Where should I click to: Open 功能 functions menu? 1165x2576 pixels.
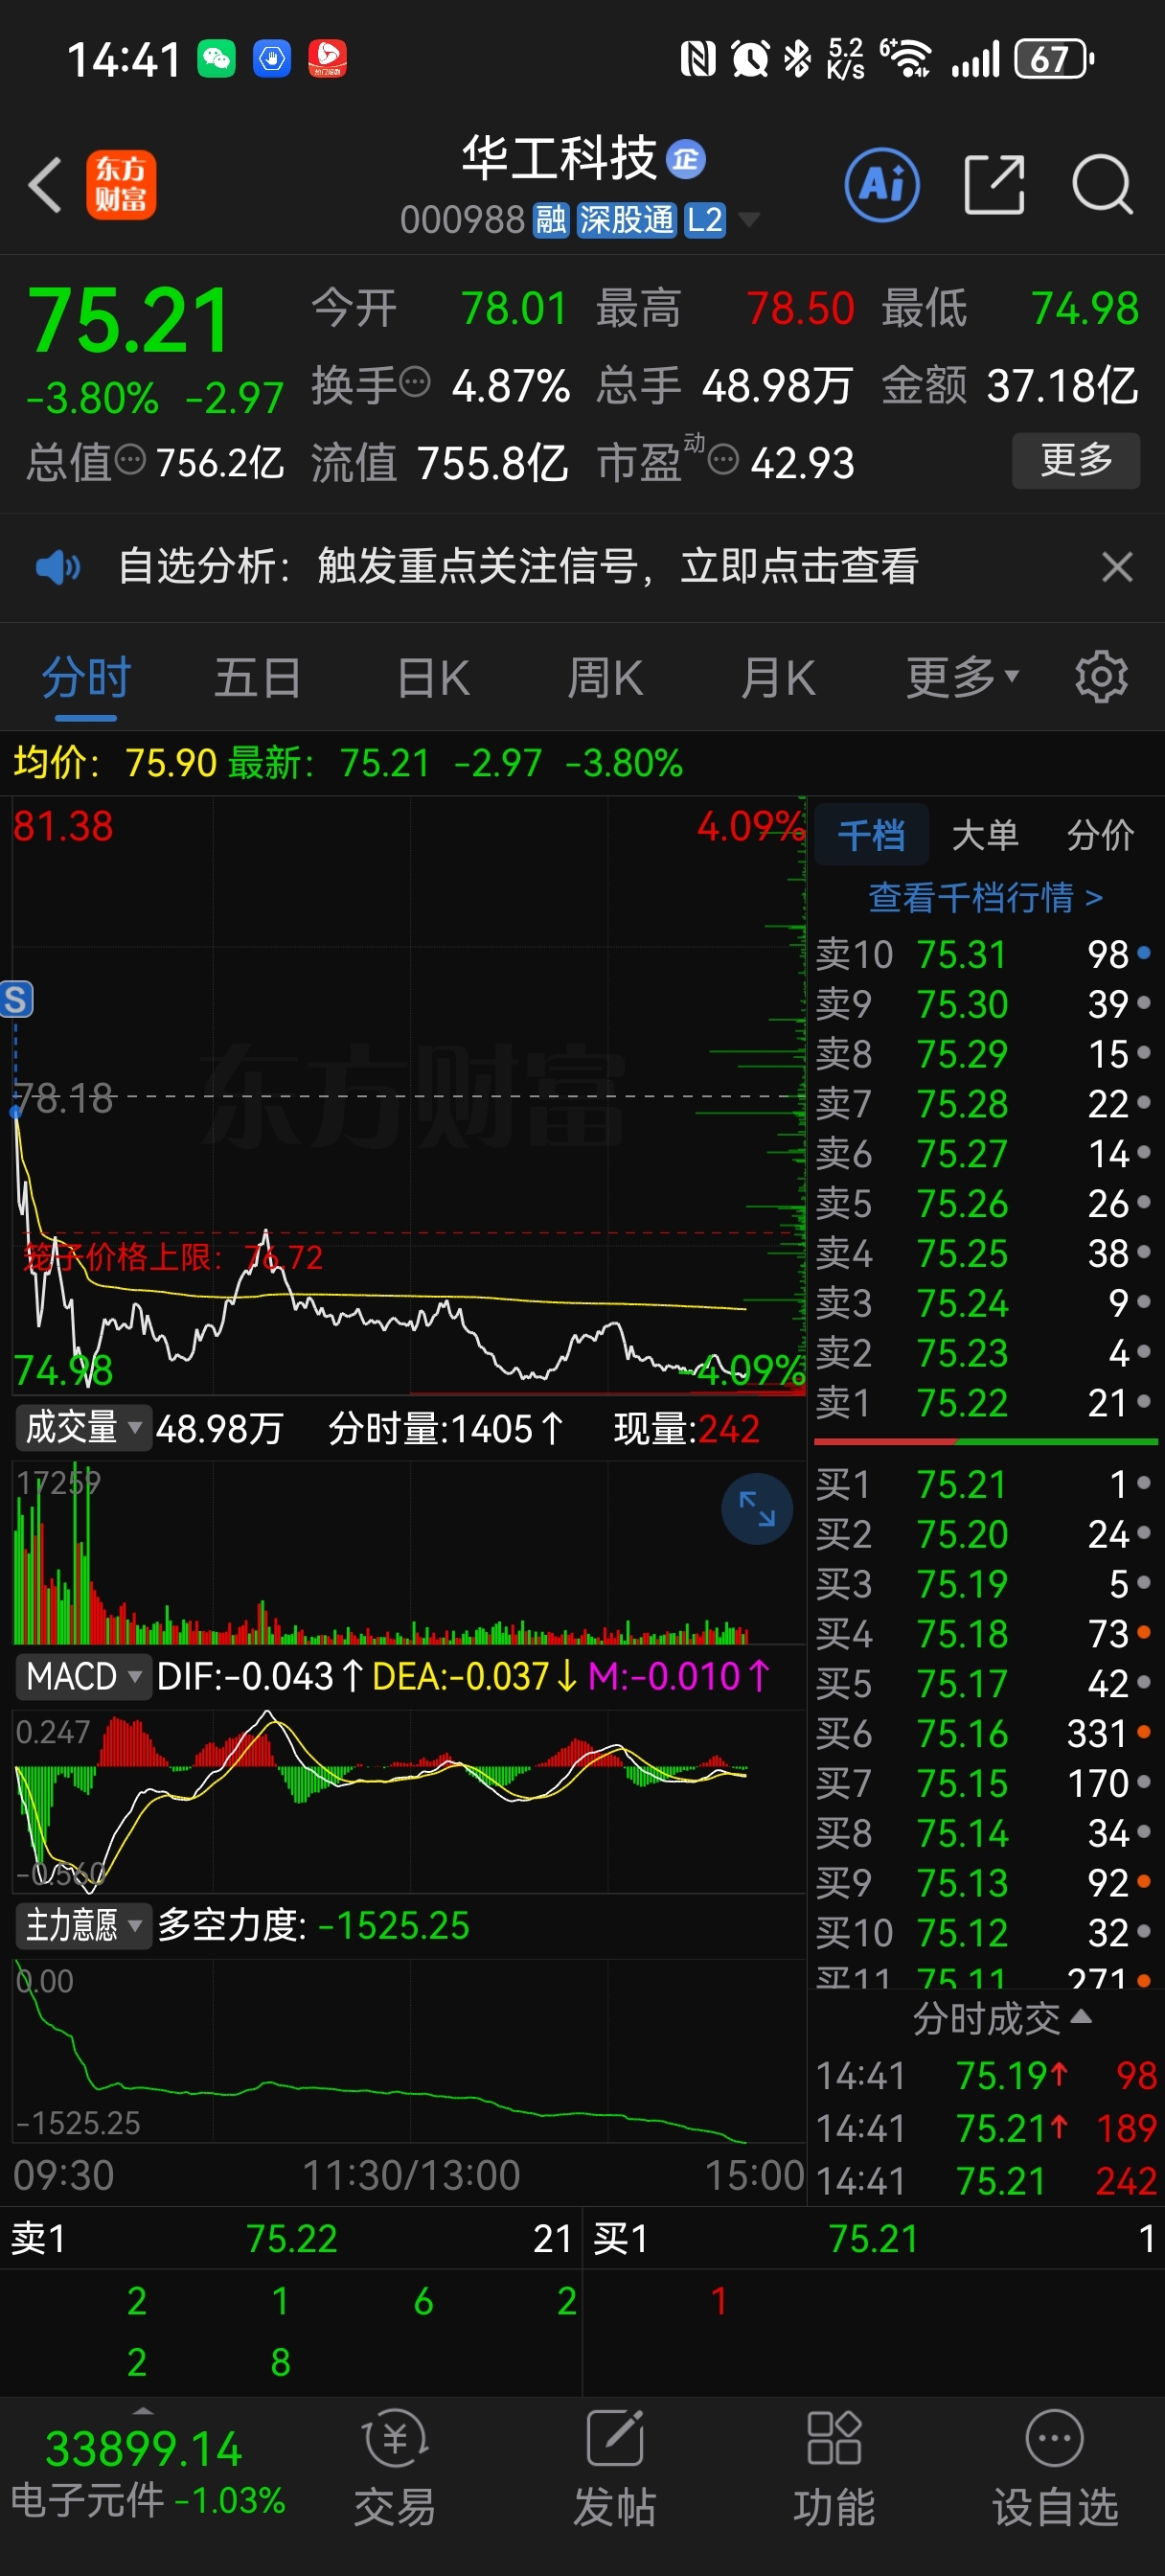click(x=834, y=2470)
